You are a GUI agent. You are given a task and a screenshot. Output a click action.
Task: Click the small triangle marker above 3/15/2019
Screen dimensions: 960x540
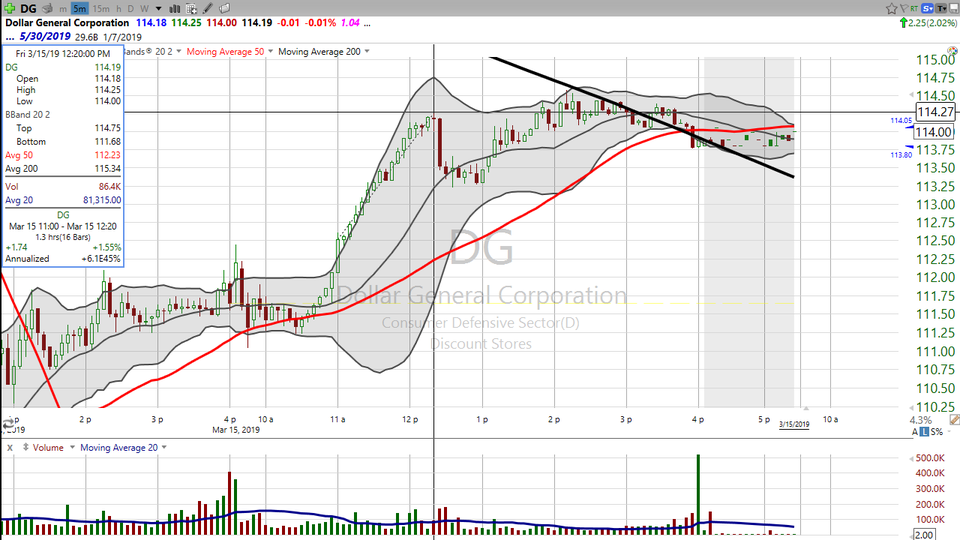[806, 408]
